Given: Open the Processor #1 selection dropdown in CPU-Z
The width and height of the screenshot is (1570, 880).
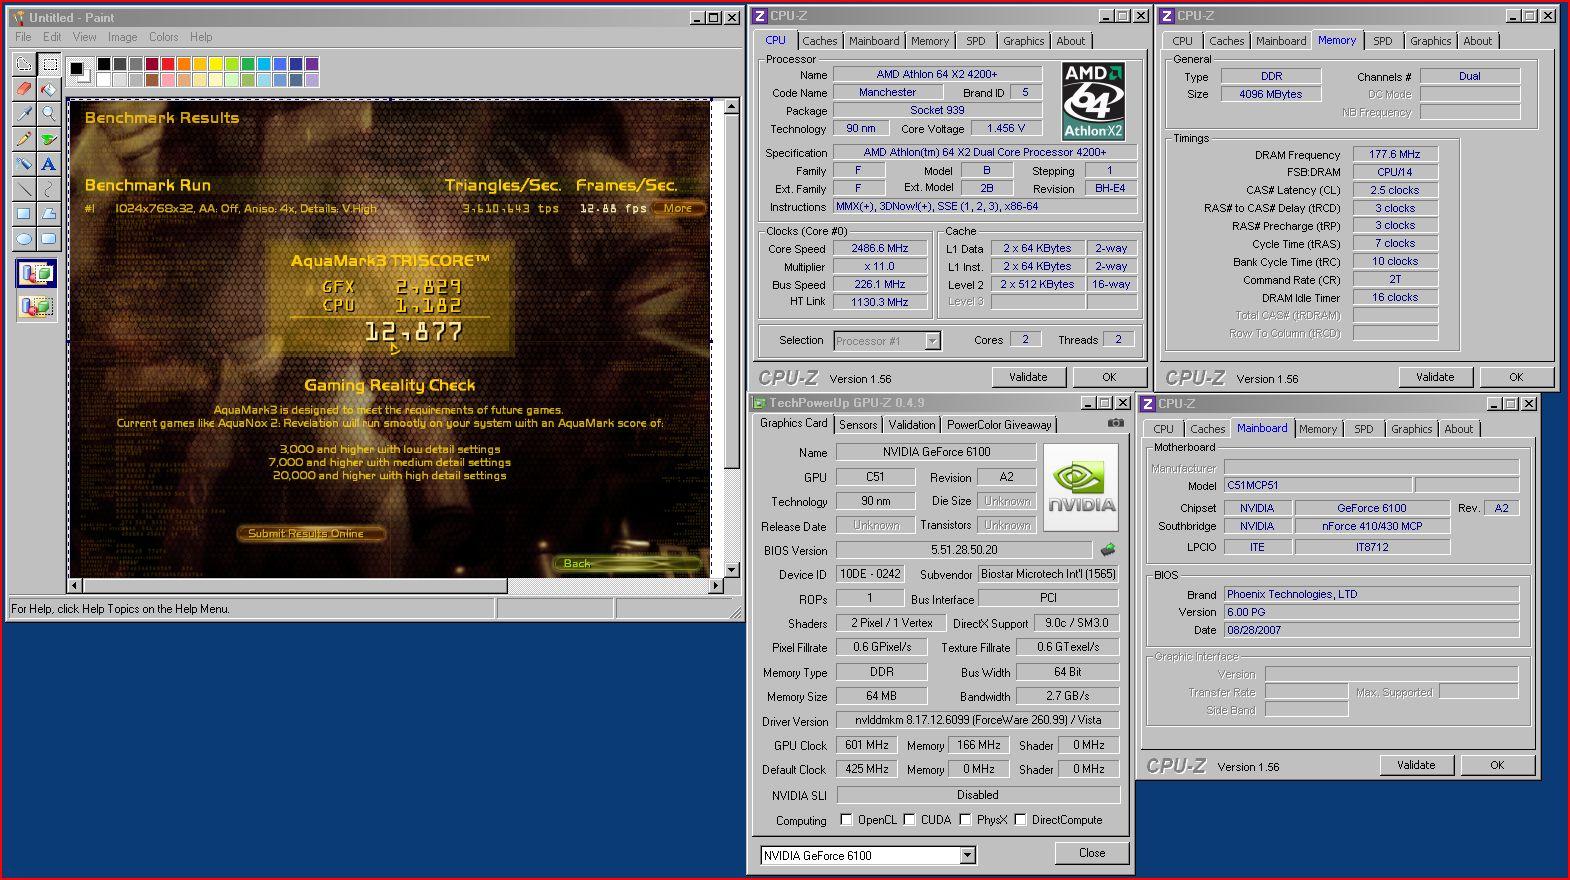Looking at the screenshot, I should tap(932, 341).
